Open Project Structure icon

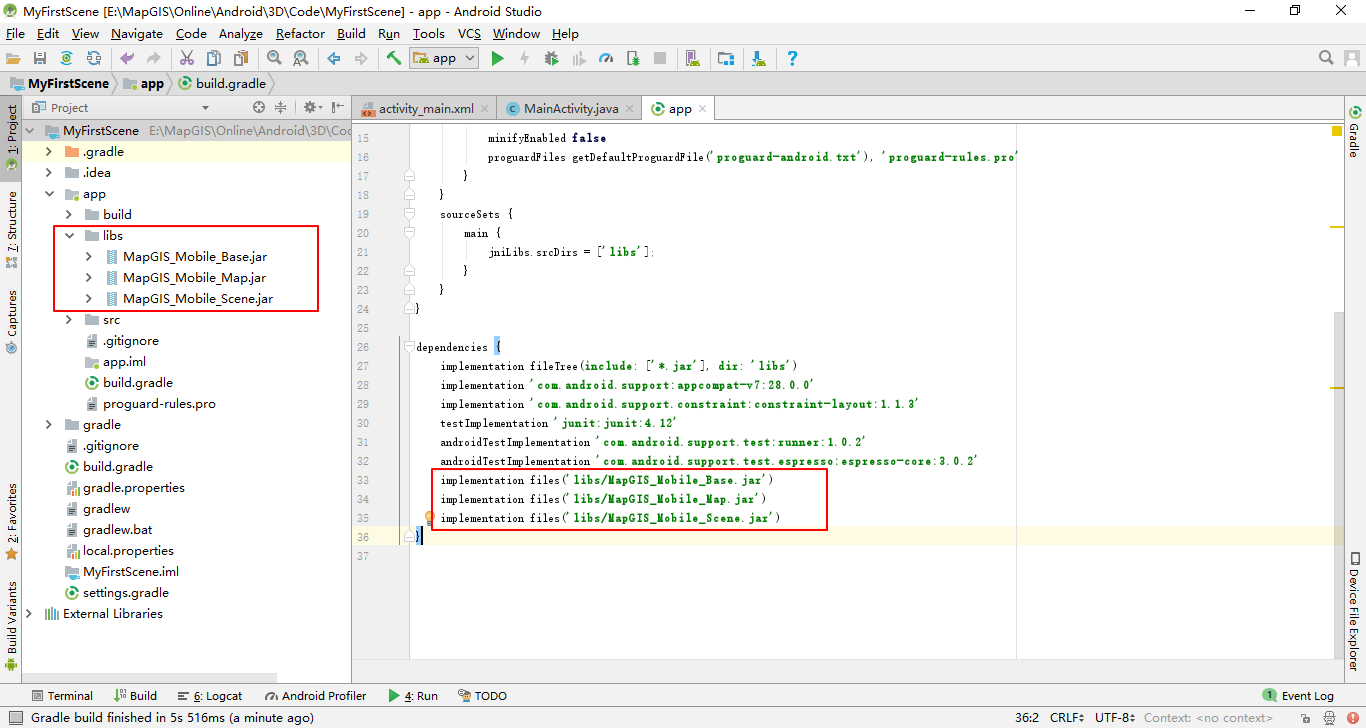[x=726, y=59]
